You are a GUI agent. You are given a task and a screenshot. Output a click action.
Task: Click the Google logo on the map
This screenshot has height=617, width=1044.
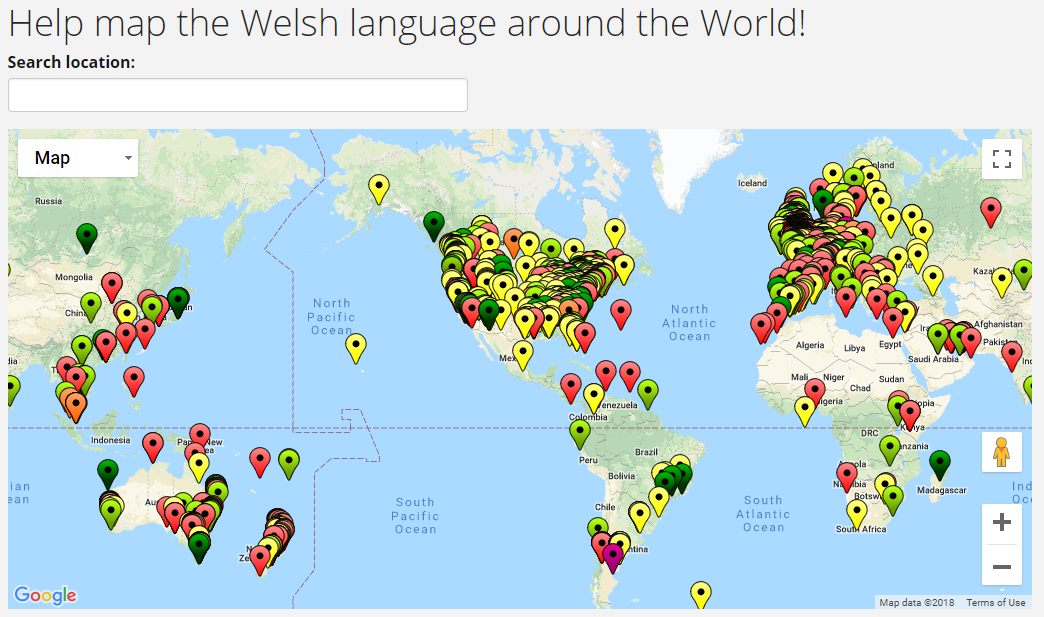coord(45,595)
